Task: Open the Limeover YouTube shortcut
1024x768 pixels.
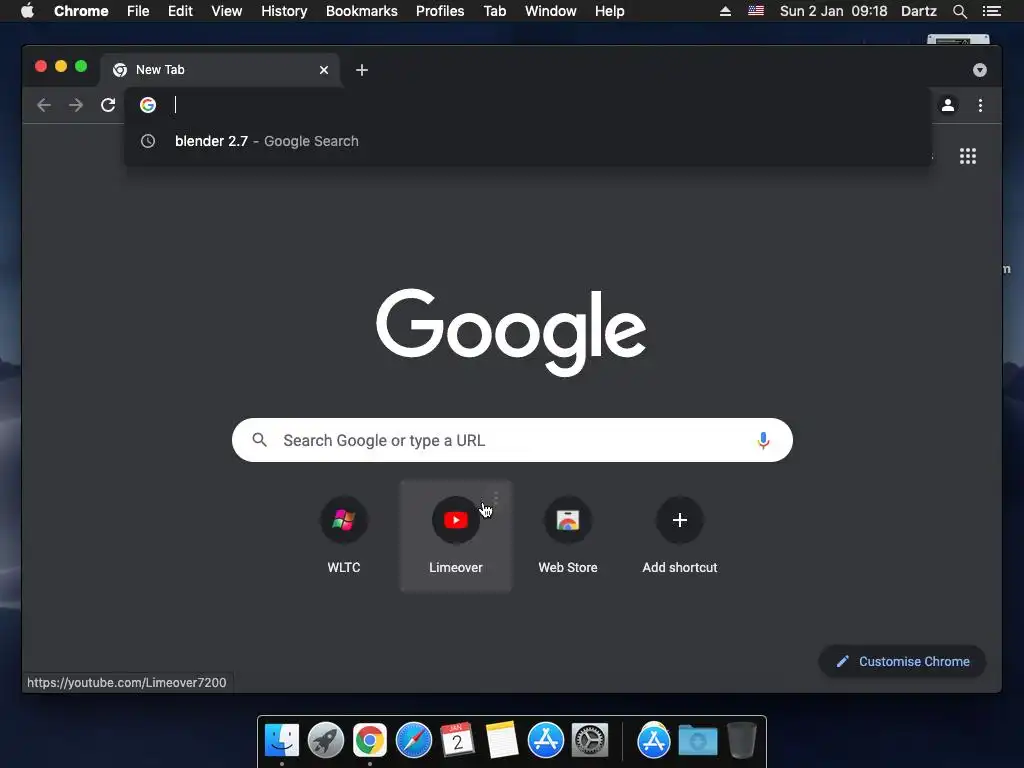Action: tap(456, 536)
